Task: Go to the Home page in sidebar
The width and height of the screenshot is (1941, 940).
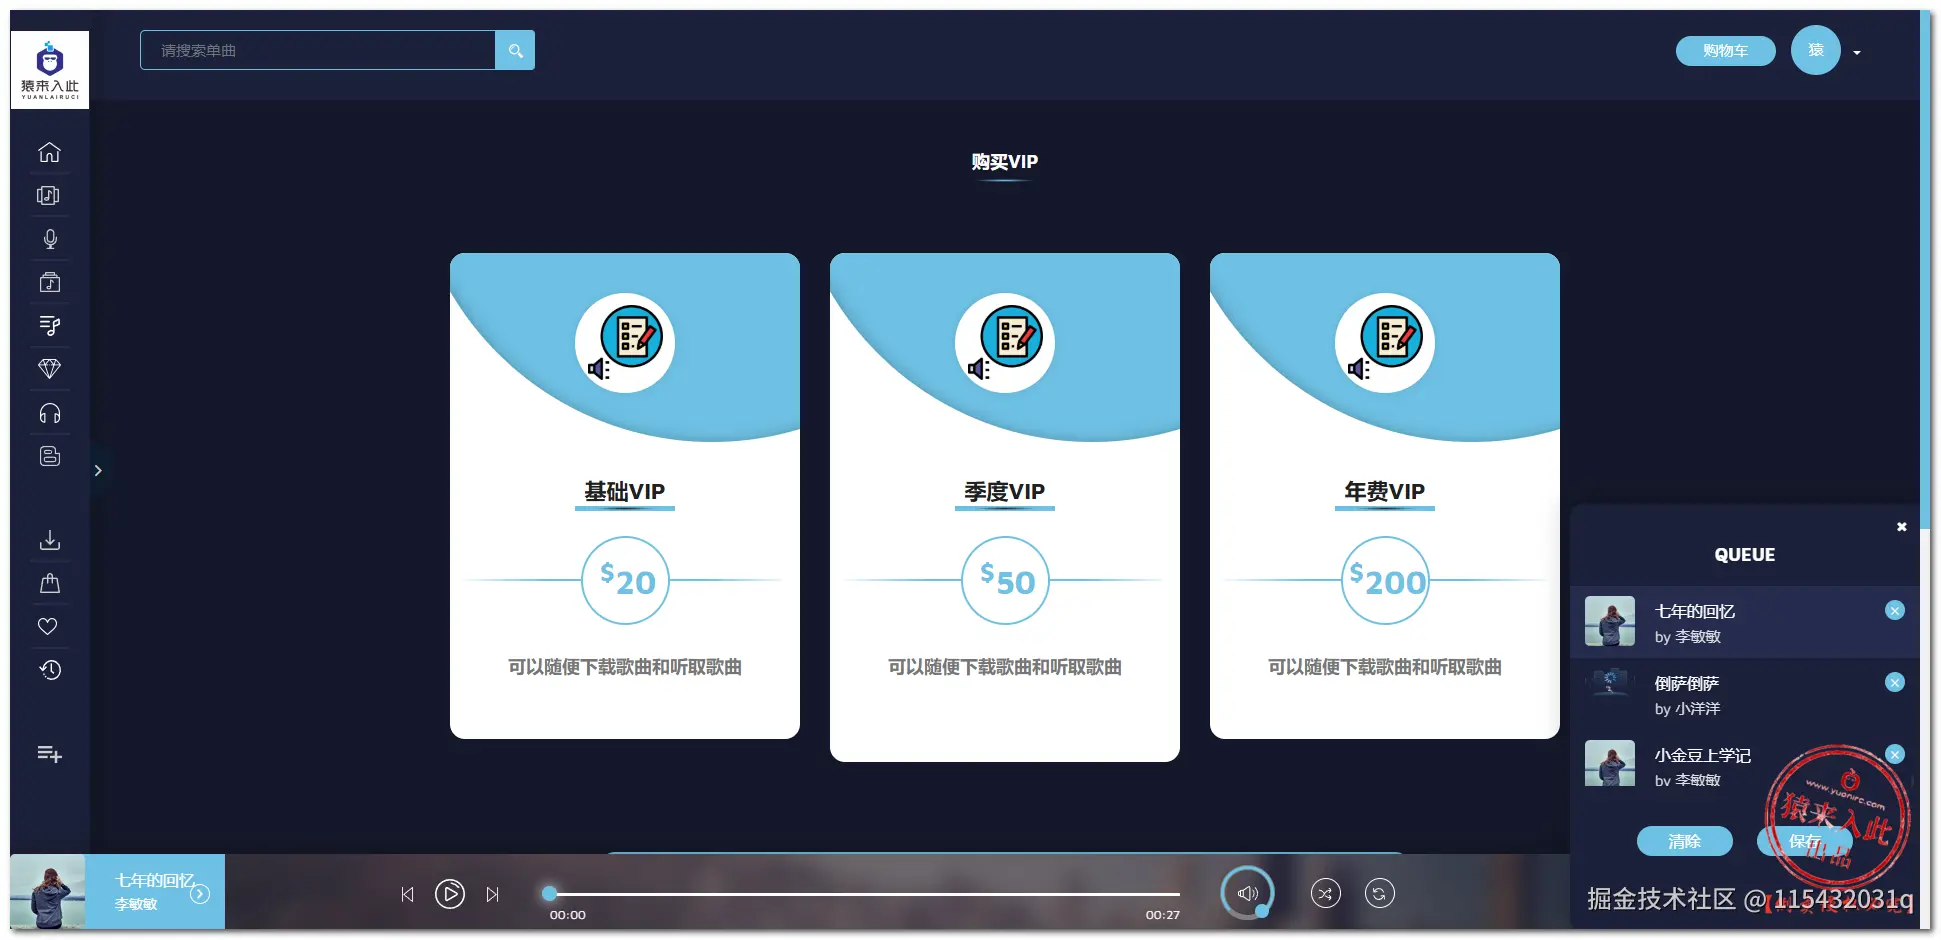Action: pyautogui.click(x=49, y=152)
